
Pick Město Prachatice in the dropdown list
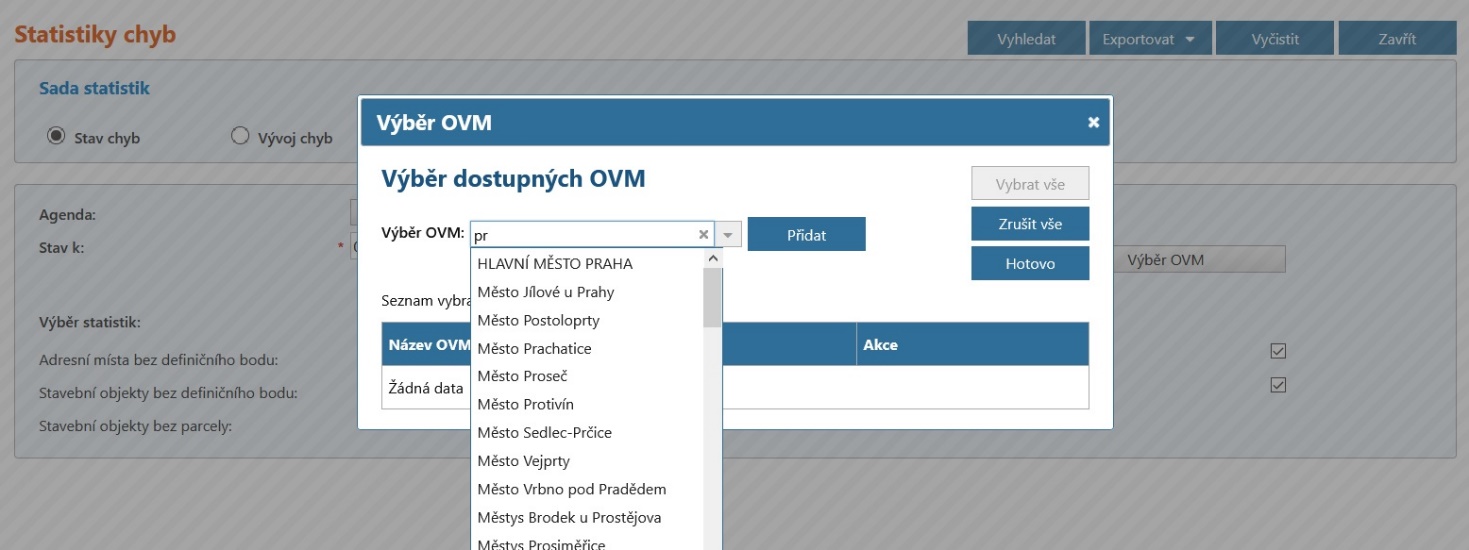pyautogui.click(x=534, y=349)
